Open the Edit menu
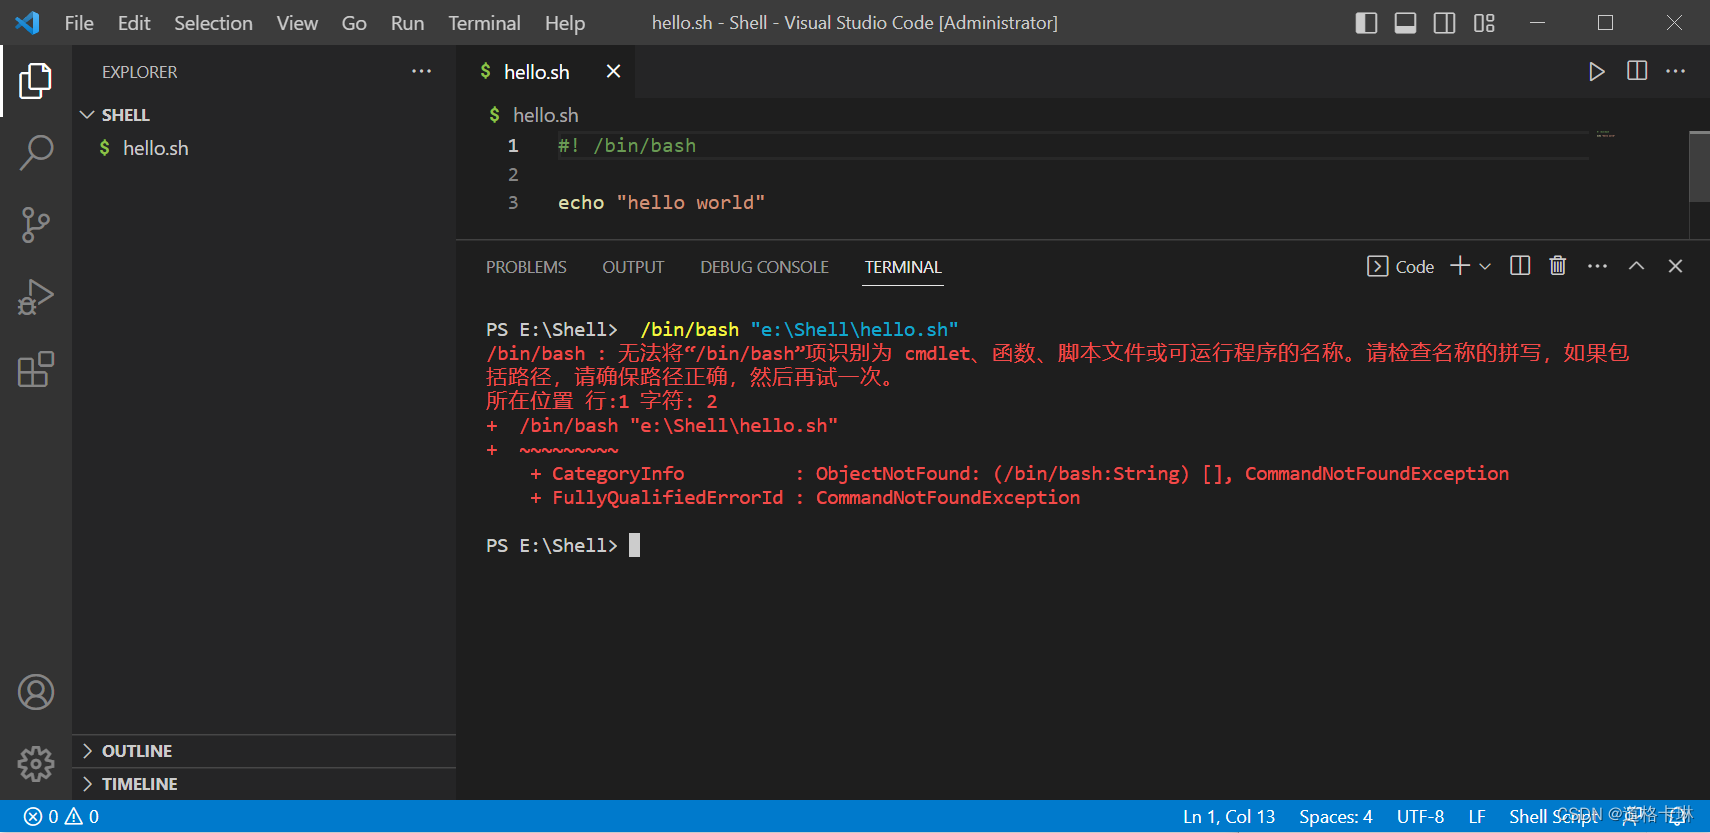Viewport: 1710px width, 833px height. click(134, 23)
